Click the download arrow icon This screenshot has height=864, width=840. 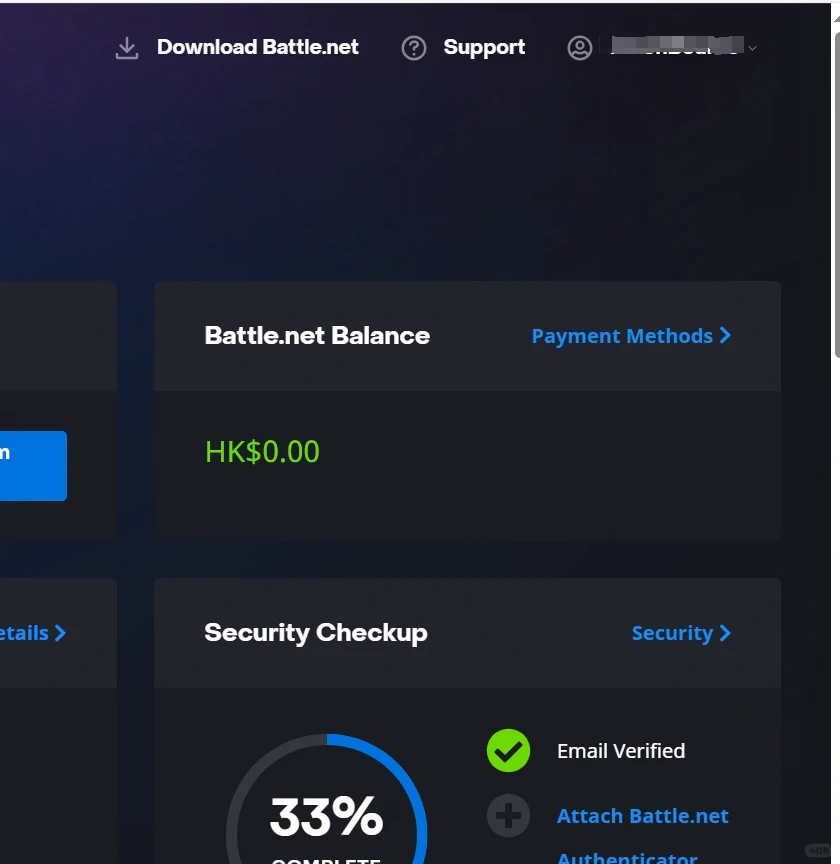pyautogui.click(x=127, y=48)
